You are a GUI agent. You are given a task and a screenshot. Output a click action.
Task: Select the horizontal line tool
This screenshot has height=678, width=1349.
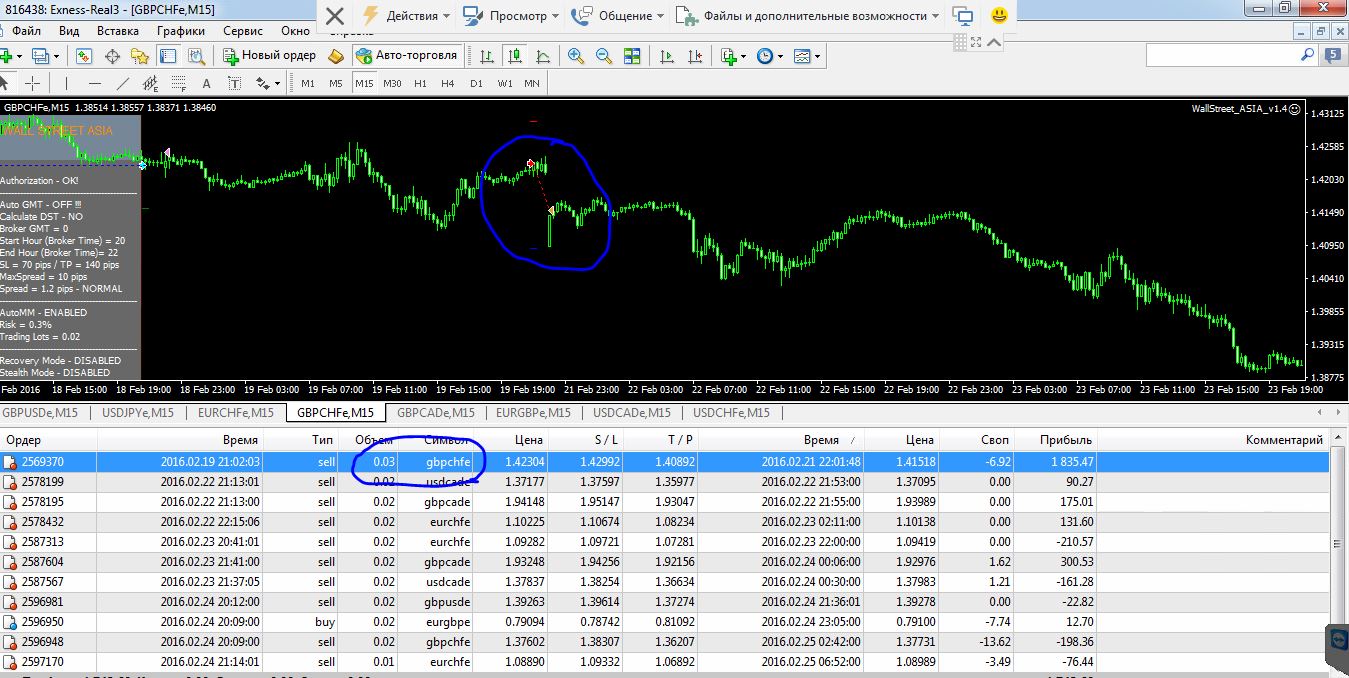[x=95, y=83]
